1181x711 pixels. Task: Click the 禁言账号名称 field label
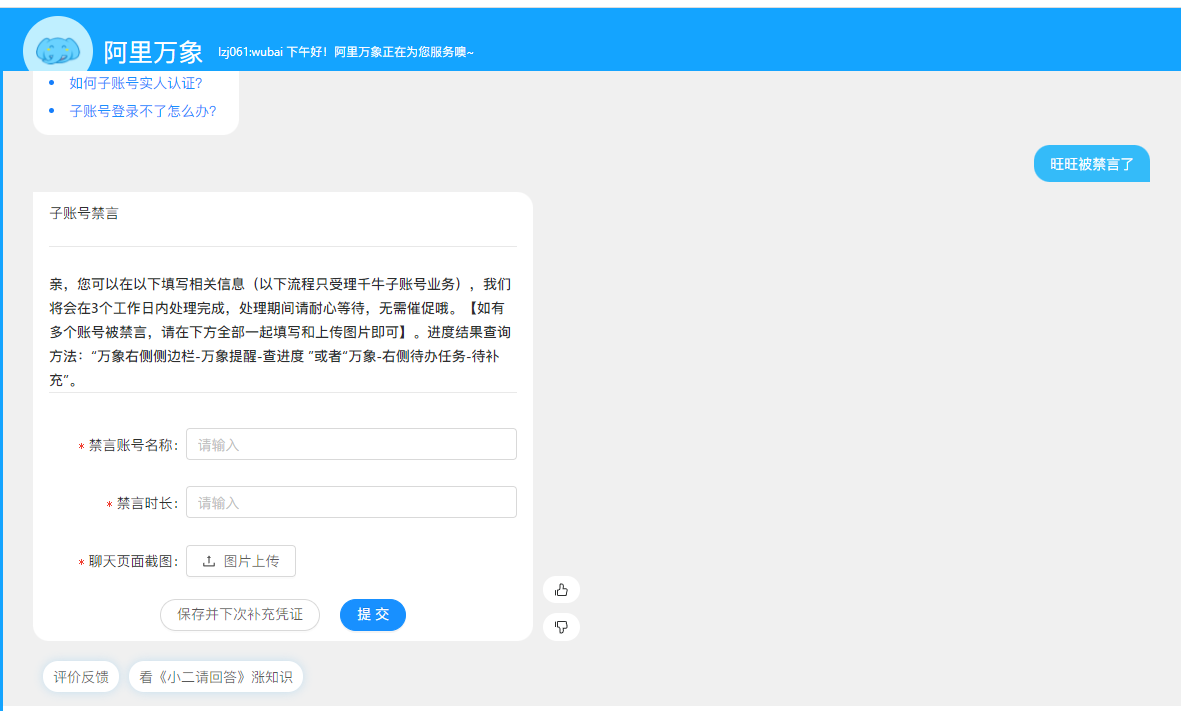133,445
